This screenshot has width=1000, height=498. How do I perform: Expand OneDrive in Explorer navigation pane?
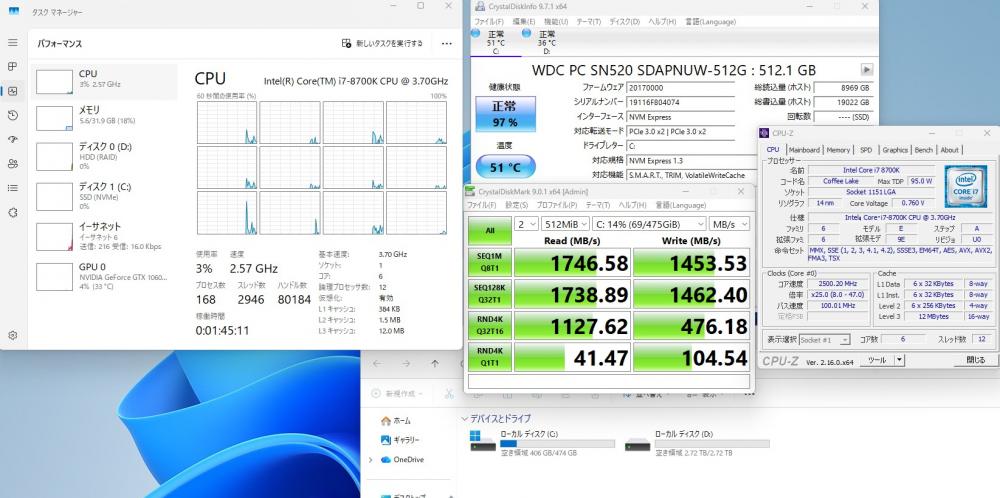tap(371, 460)
